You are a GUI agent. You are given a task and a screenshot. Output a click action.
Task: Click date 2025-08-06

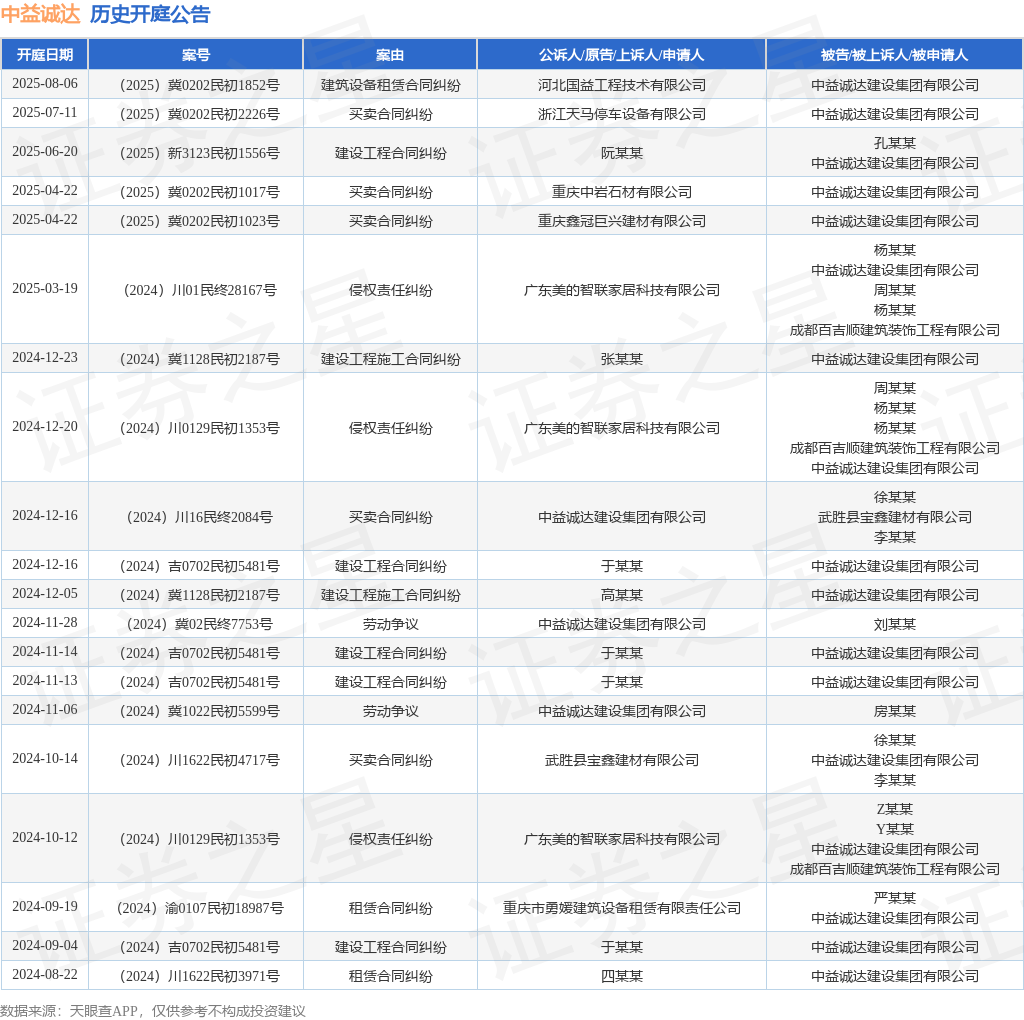pos(44,84)
